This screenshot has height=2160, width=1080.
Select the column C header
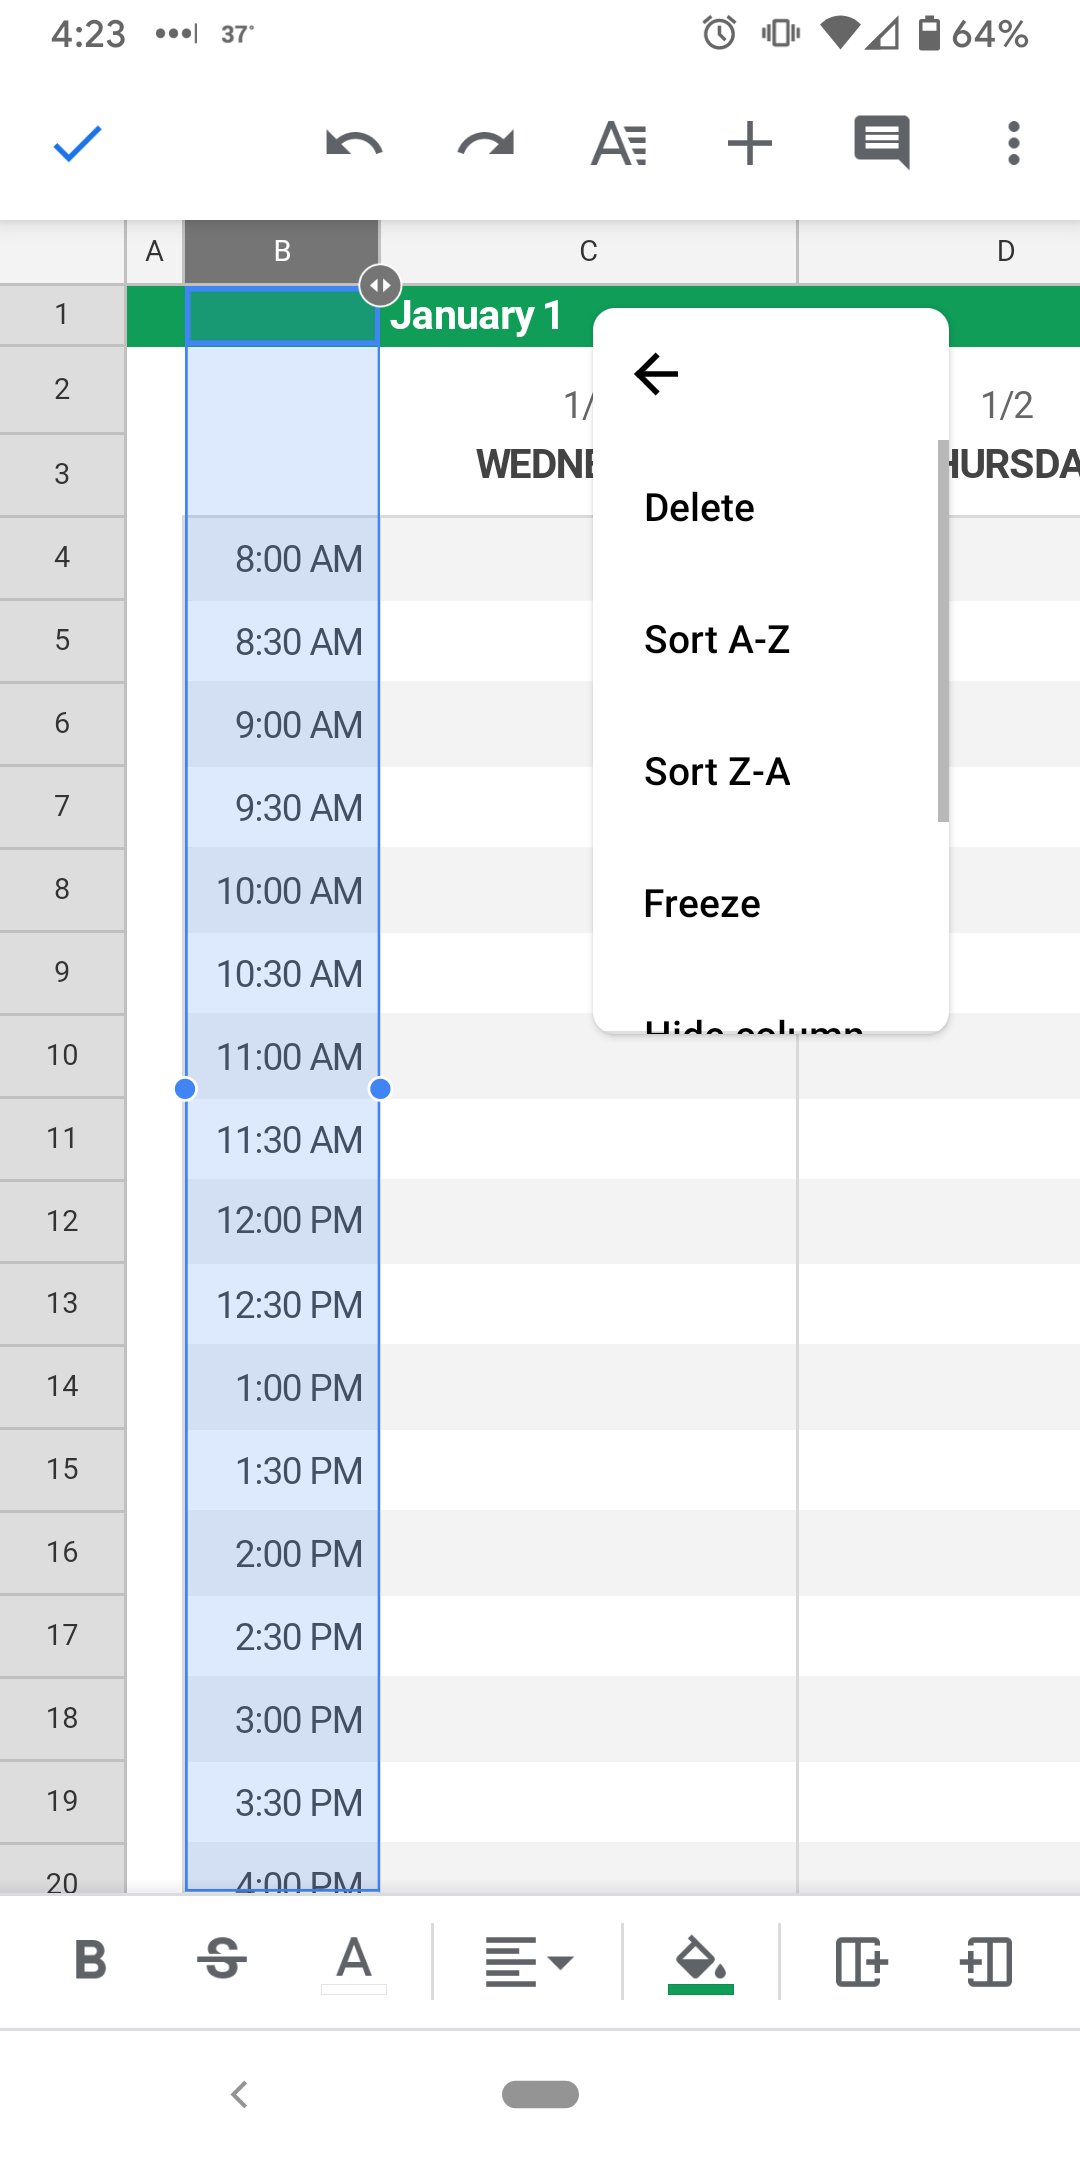(x=588, y=251)
